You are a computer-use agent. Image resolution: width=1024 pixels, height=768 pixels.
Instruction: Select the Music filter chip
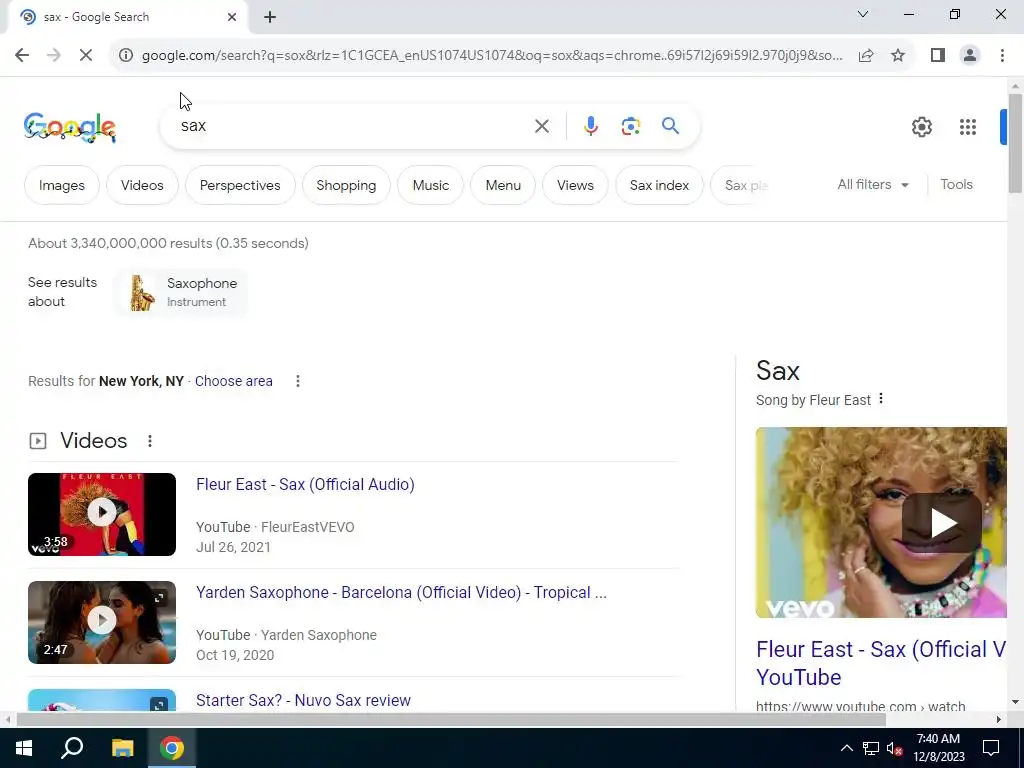point(430,185)
